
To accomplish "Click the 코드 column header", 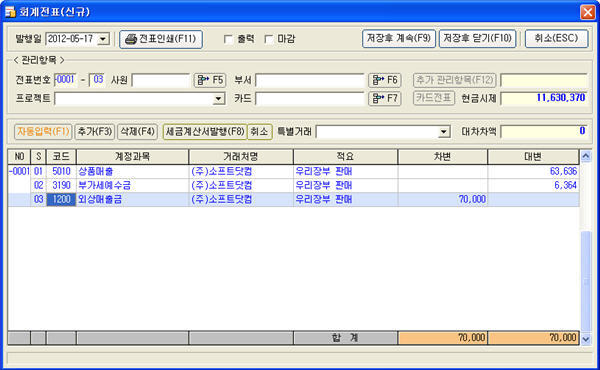I will pyautogui.click(x=61, y=157).
